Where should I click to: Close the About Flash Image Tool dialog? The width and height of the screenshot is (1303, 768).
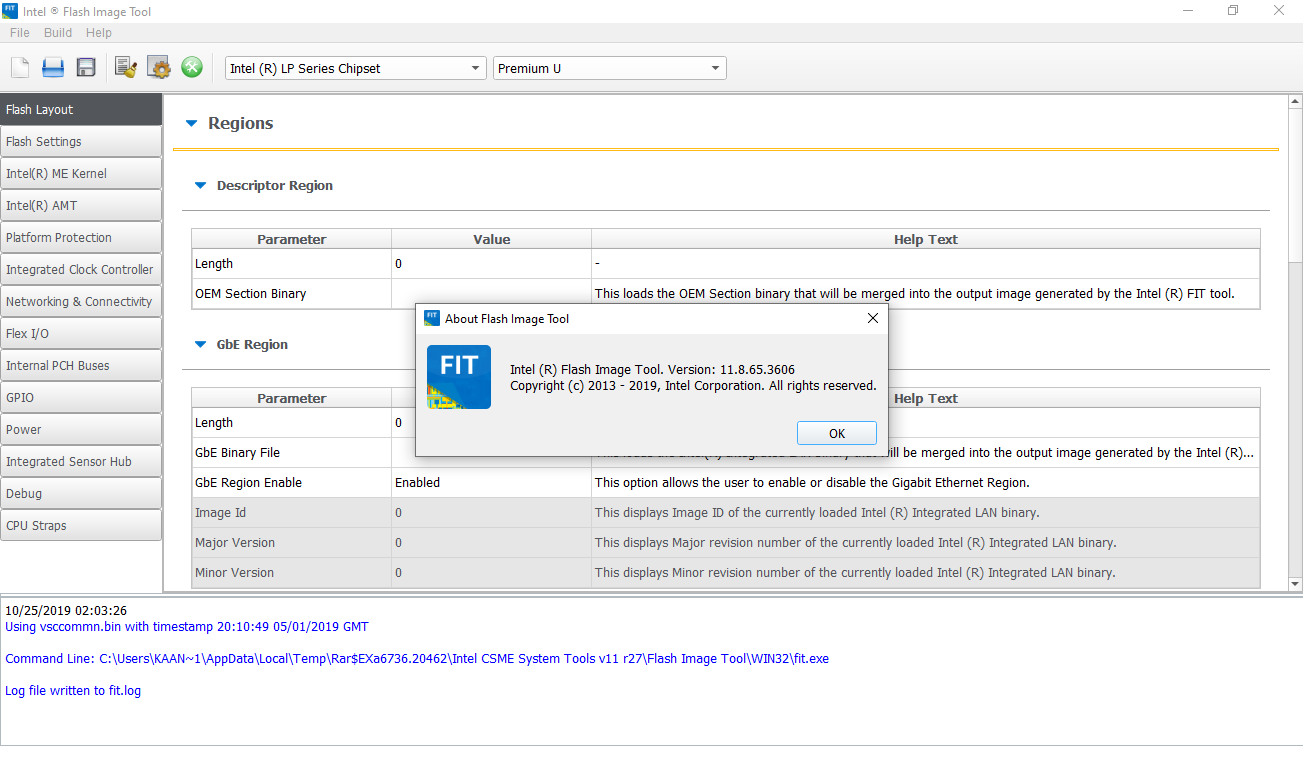(872, 318)
